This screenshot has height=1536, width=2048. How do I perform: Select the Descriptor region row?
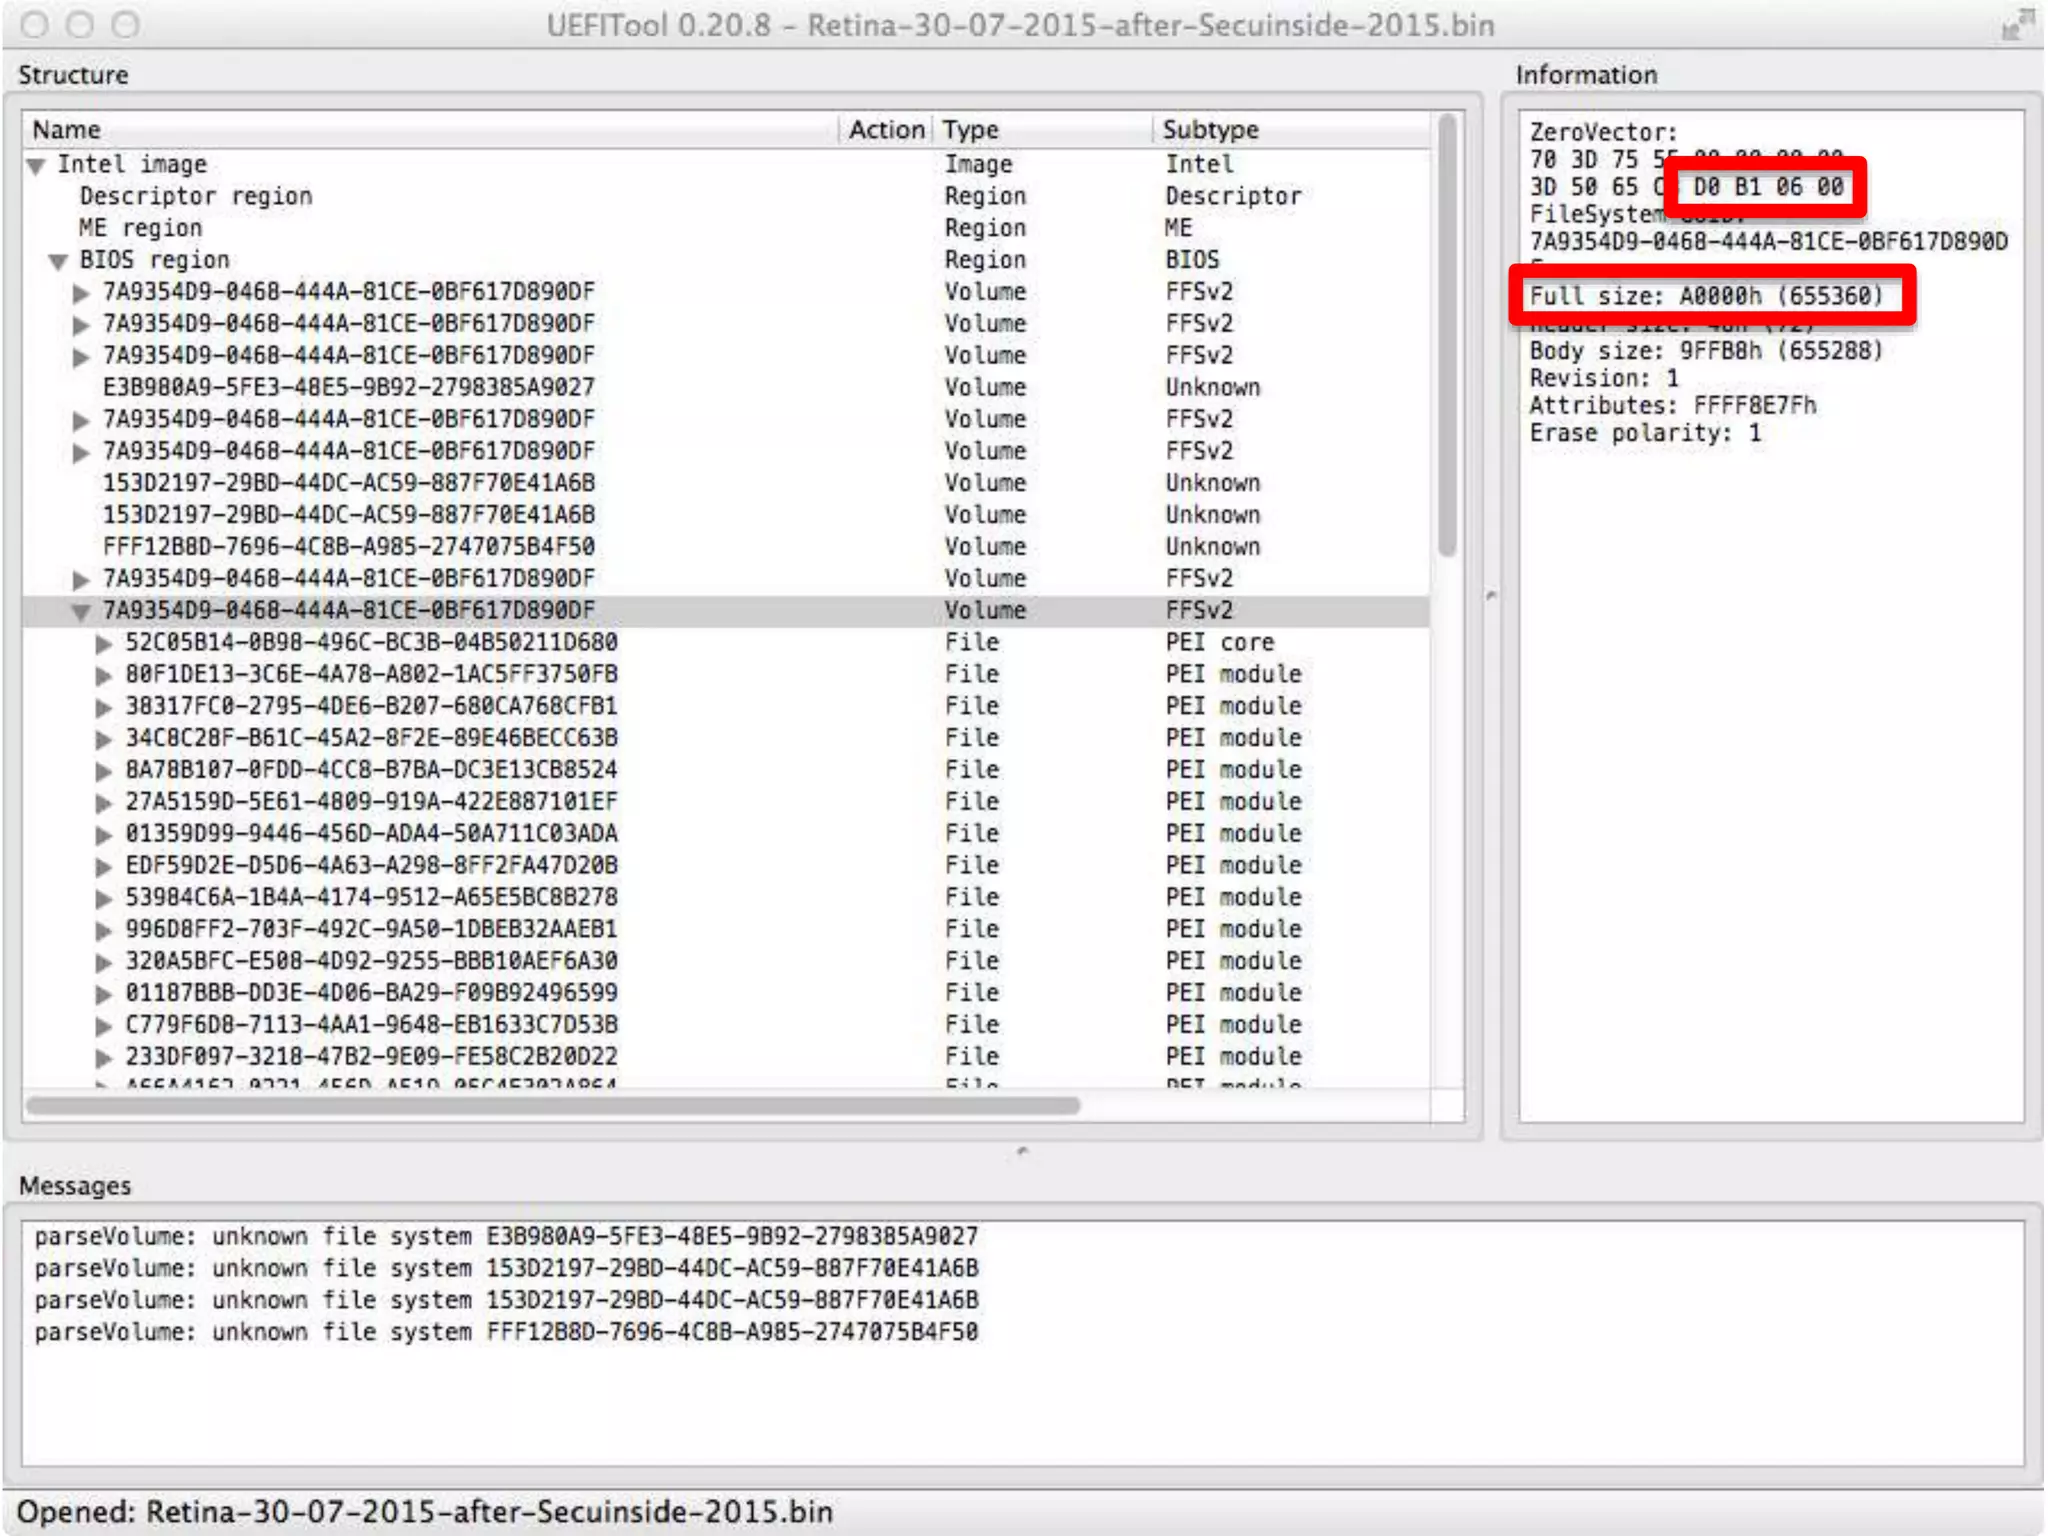pos(196,197)
